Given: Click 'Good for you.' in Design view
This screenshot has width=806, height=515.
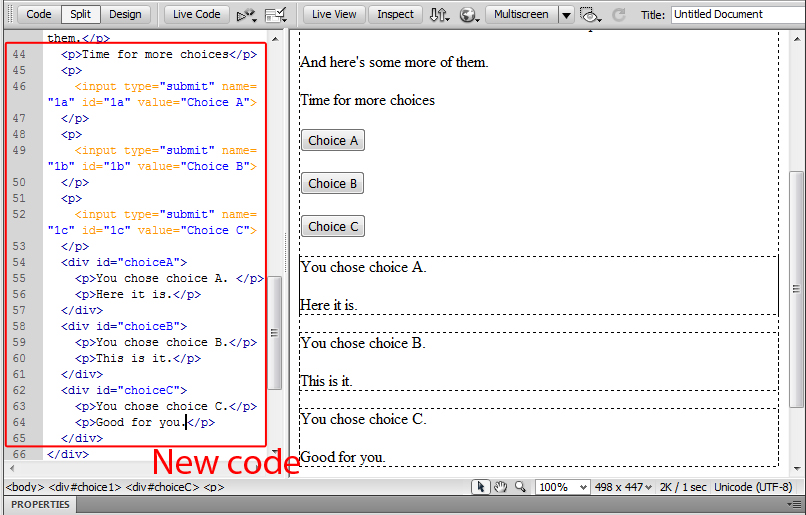Looking at the screenshot, I should (342, 457).
